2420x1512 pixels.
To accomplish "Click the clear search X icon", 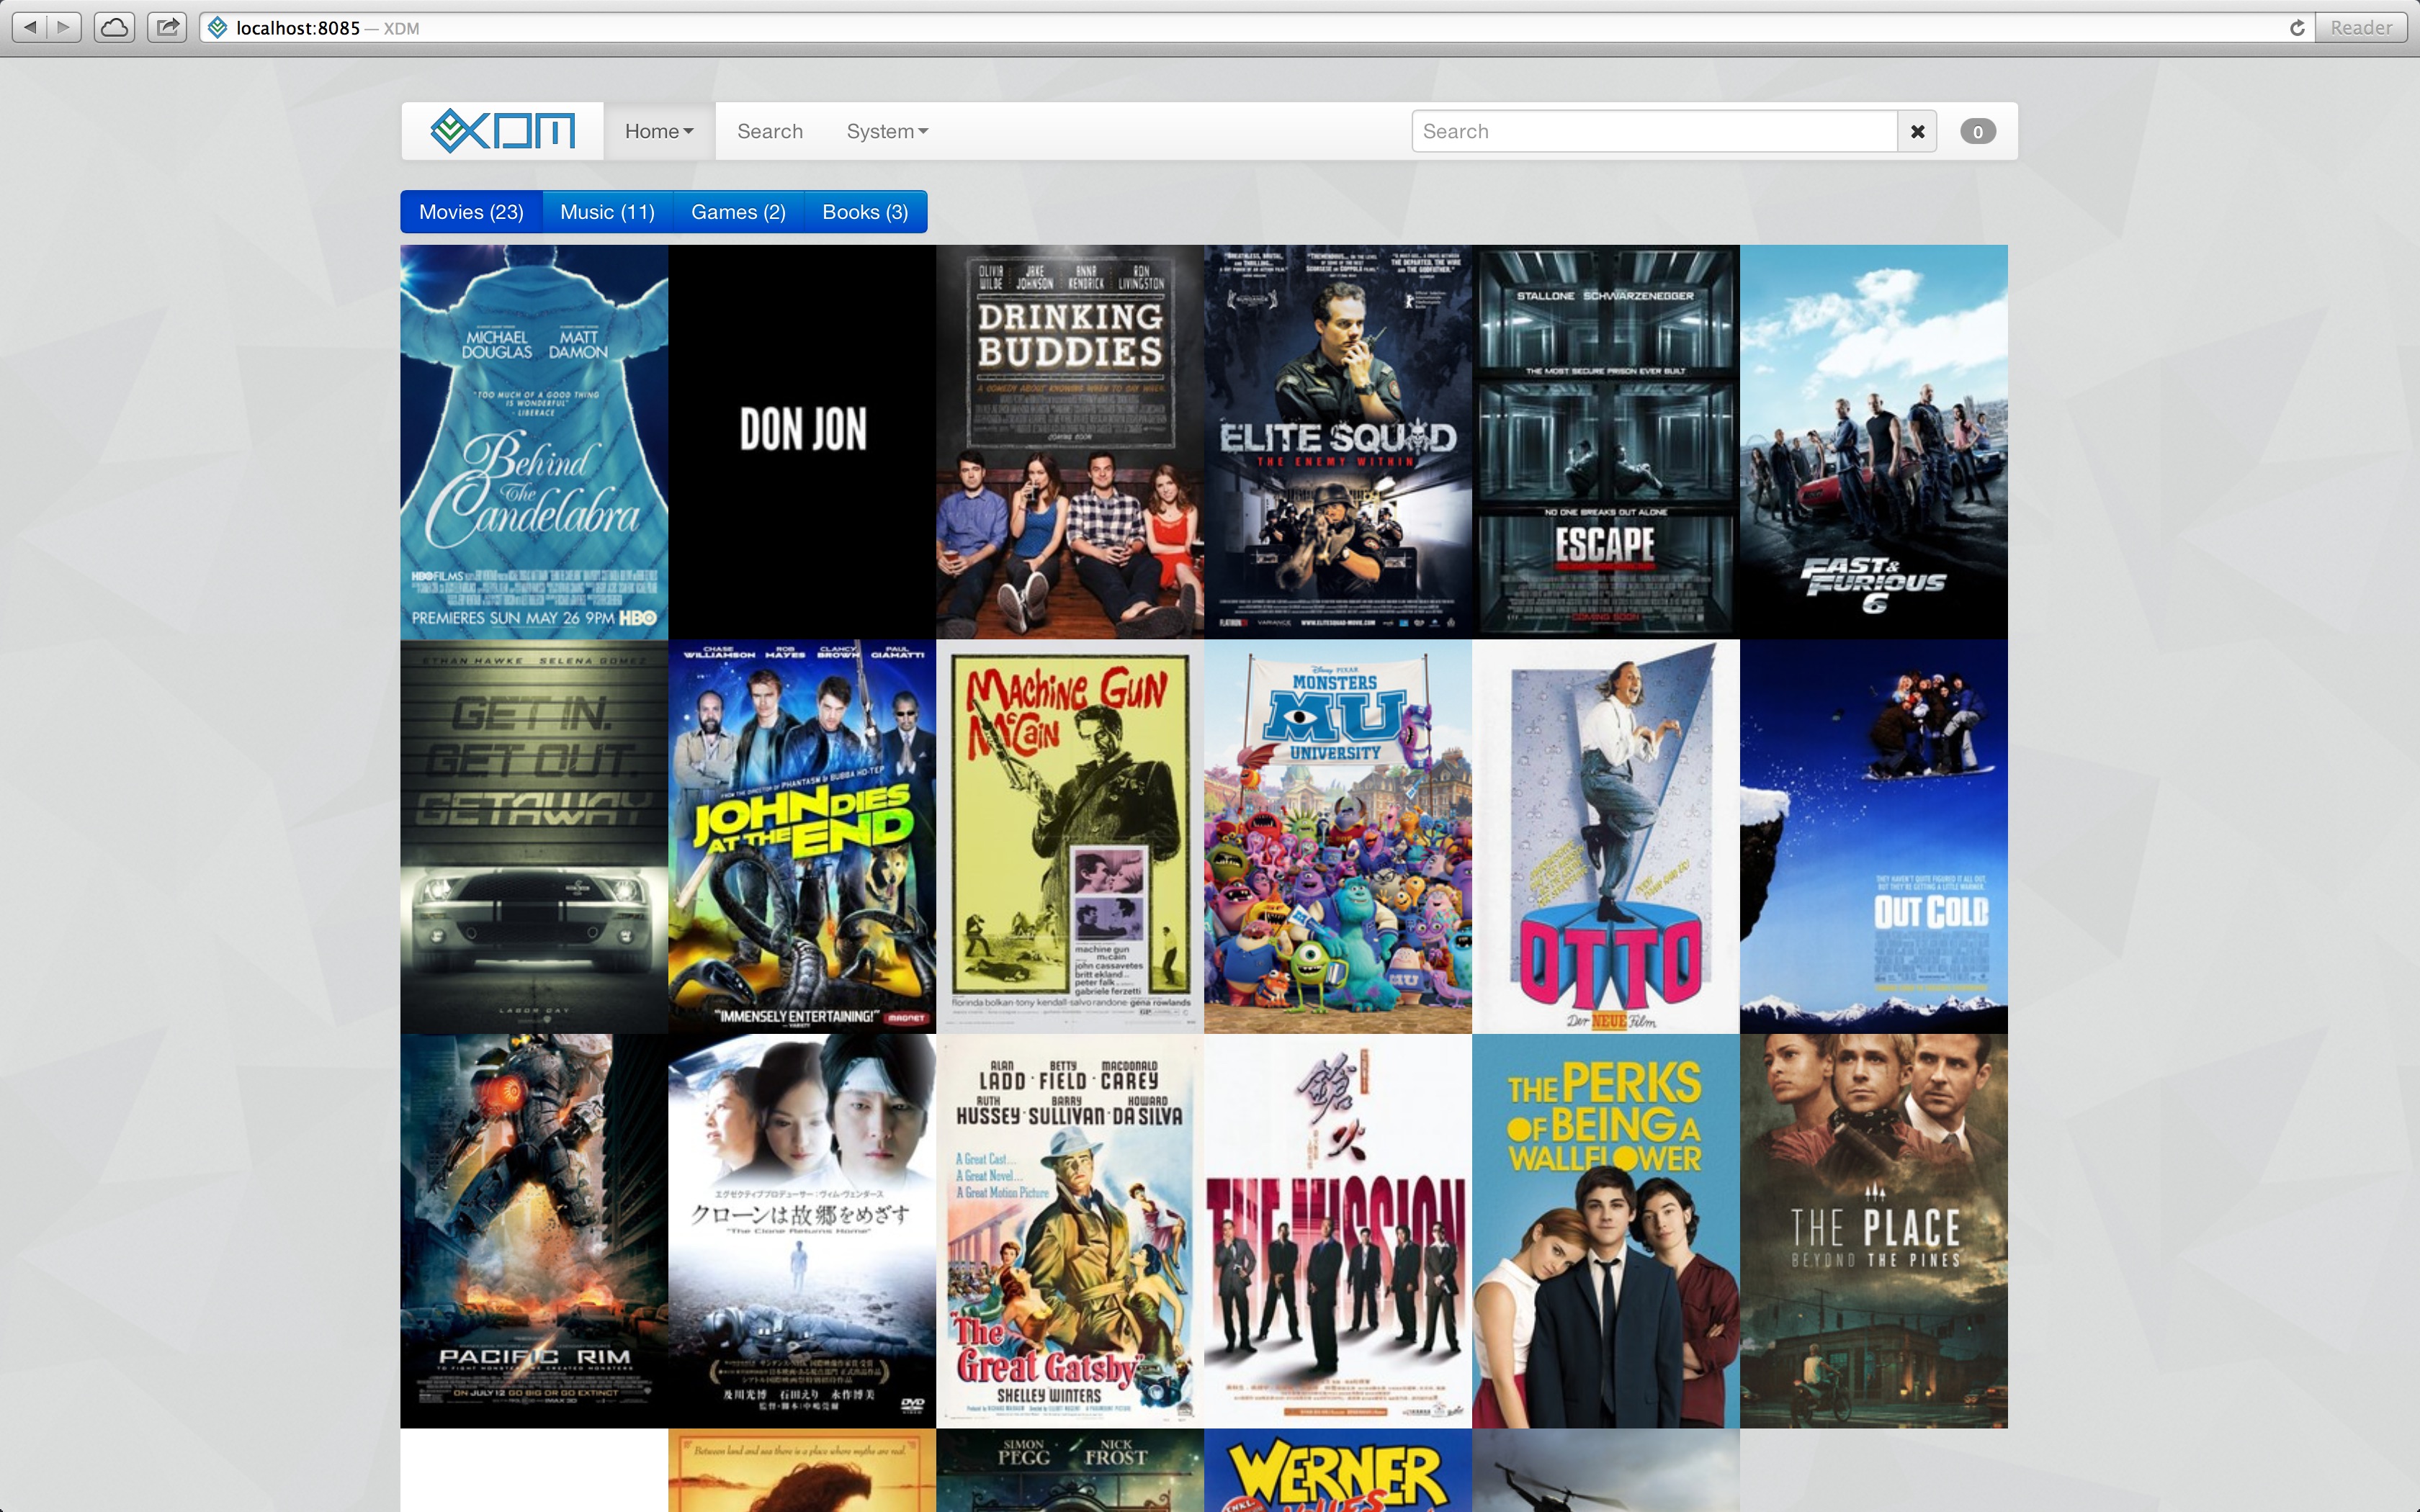I will tap(1917, 130).
